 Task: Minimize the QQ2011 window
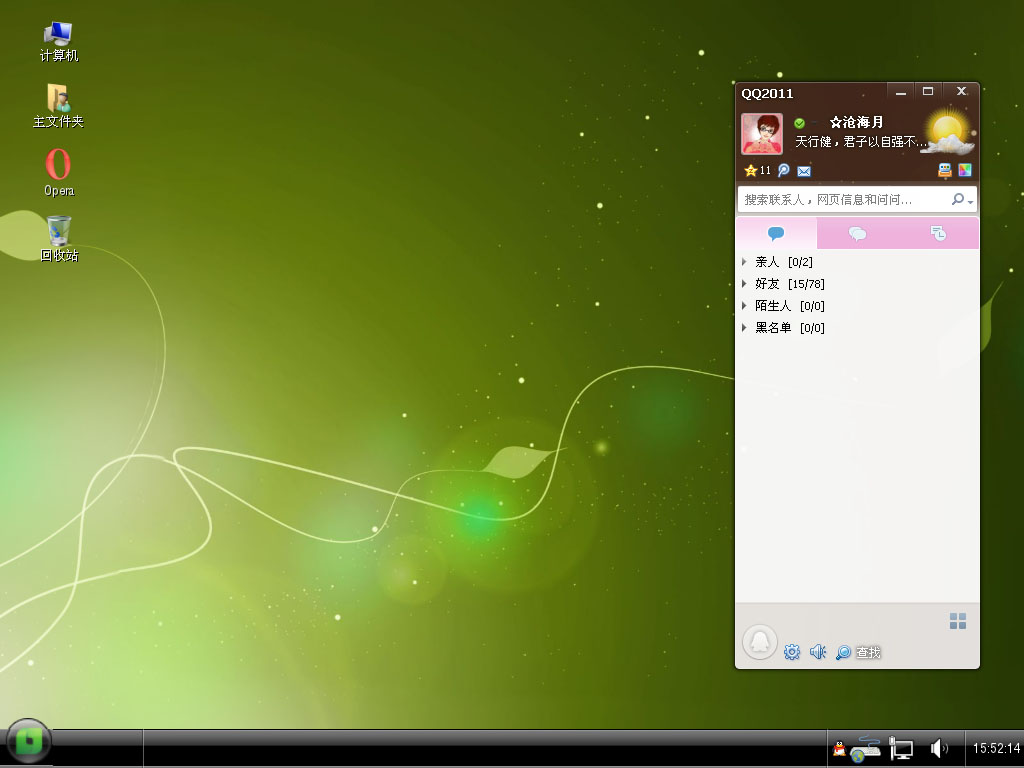(x=901, y=92)
